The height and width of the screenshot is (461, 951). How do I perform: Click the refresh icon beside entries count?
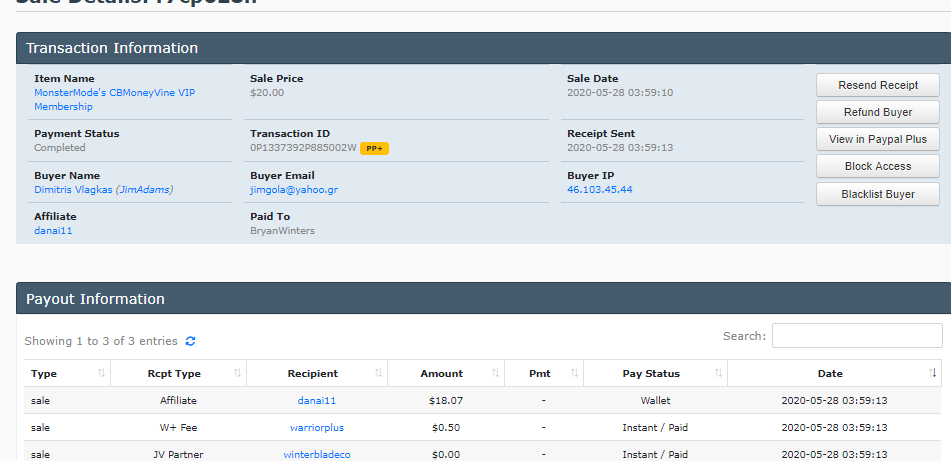point(190,341)
